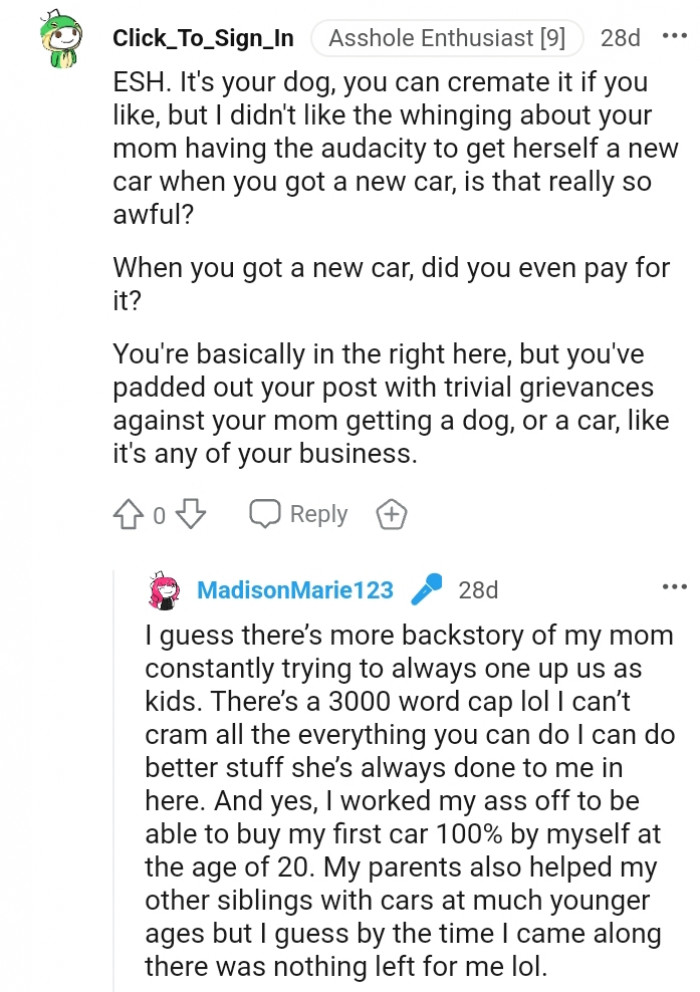700x992 pixels.
Task: Click the Reply speech-bubble icon
Action: pos(263,513)
